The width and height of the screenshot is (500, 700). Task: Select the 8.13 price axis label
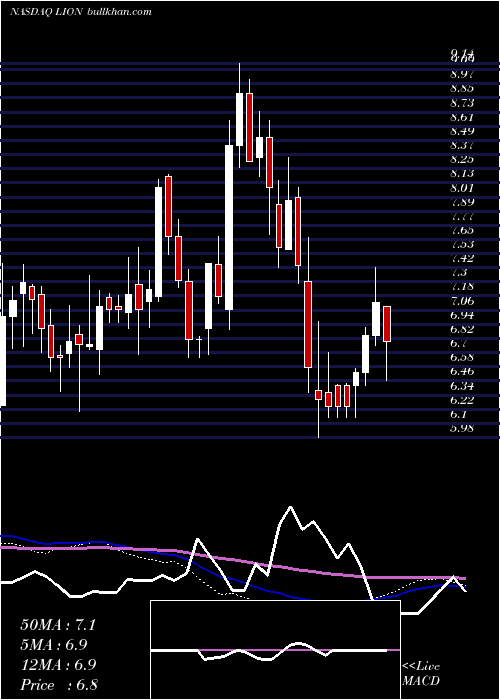[462, 173]
